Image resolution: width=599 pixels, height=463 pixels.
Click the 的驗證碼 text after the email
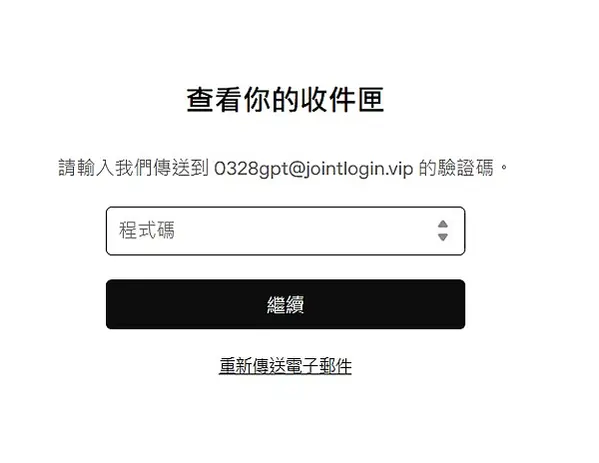tap(456, 168)
